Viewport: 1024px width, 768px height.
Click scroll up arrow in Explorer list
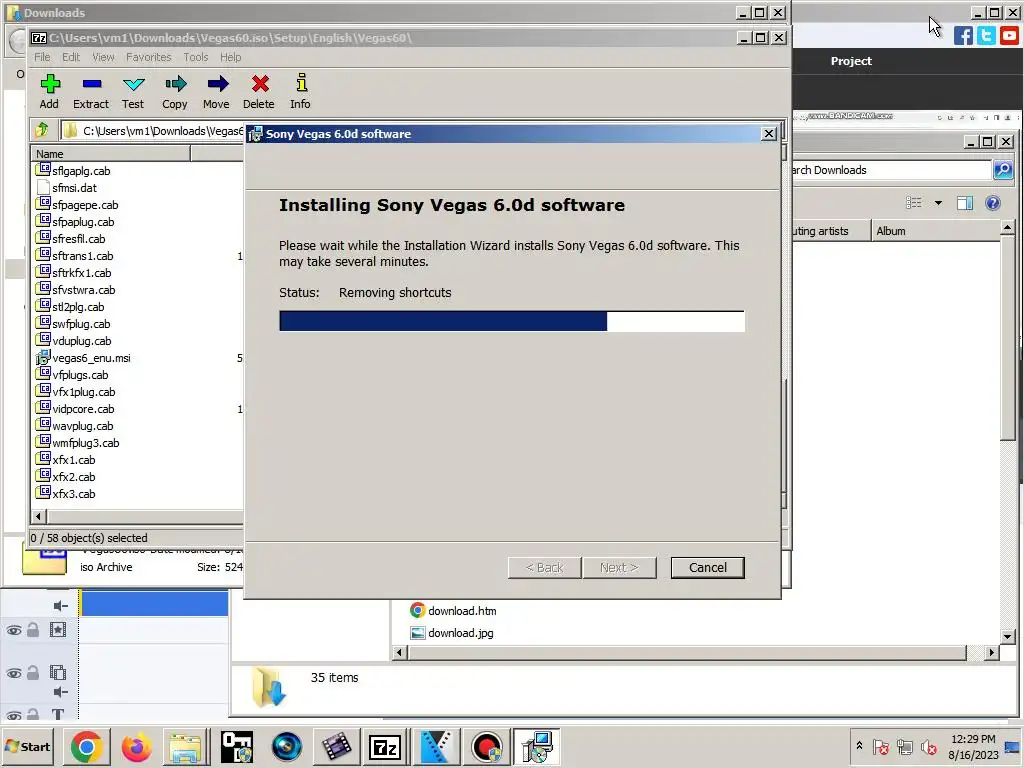click(x=1007, y=228)
